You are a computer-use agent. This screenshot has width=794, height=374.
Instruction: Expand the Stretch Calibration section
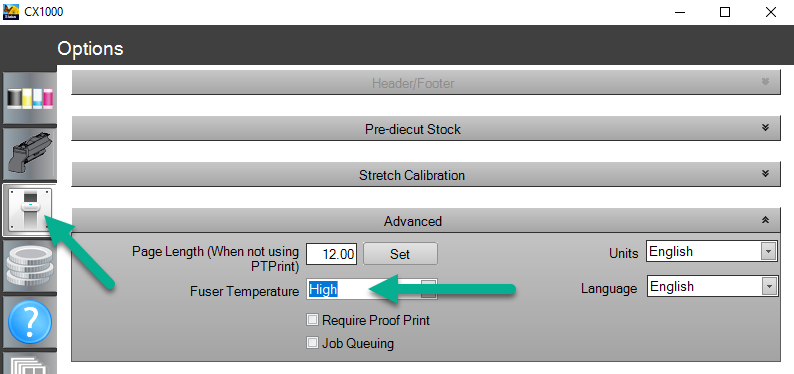pos(426,175)
